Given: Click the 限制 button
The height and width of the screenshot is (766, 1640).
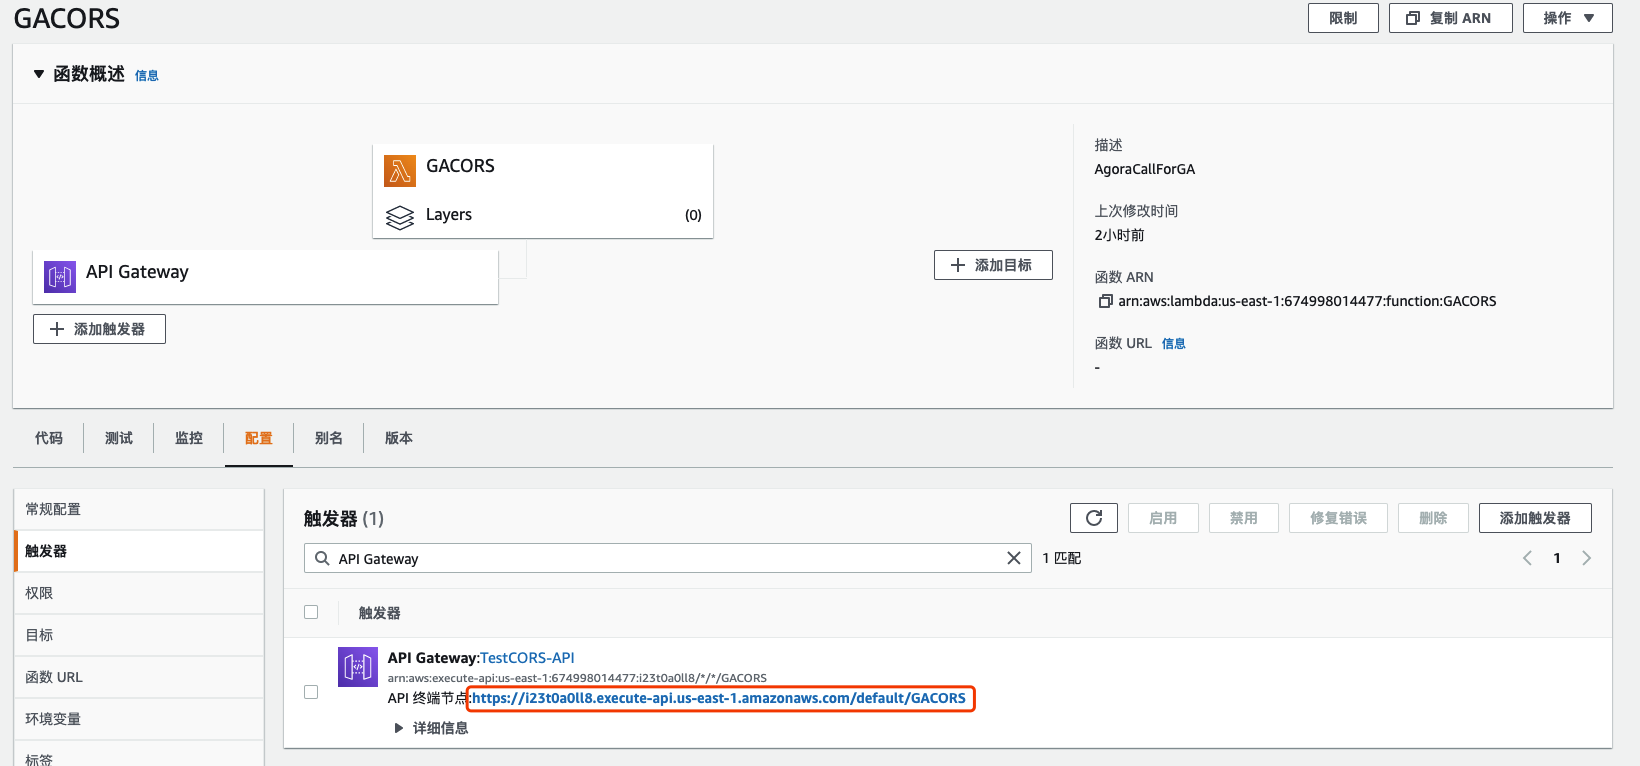Looking at the screenshot, I should pos(1343,18).
